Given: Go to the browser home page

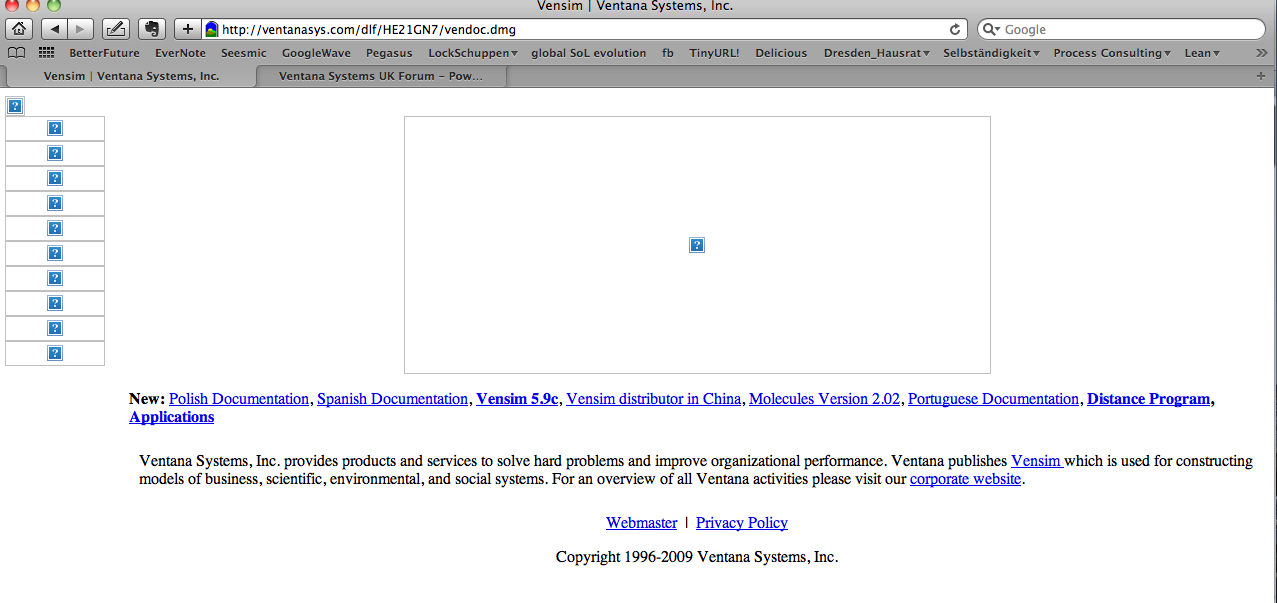Looking at the screenshot, I should point(19,29).
